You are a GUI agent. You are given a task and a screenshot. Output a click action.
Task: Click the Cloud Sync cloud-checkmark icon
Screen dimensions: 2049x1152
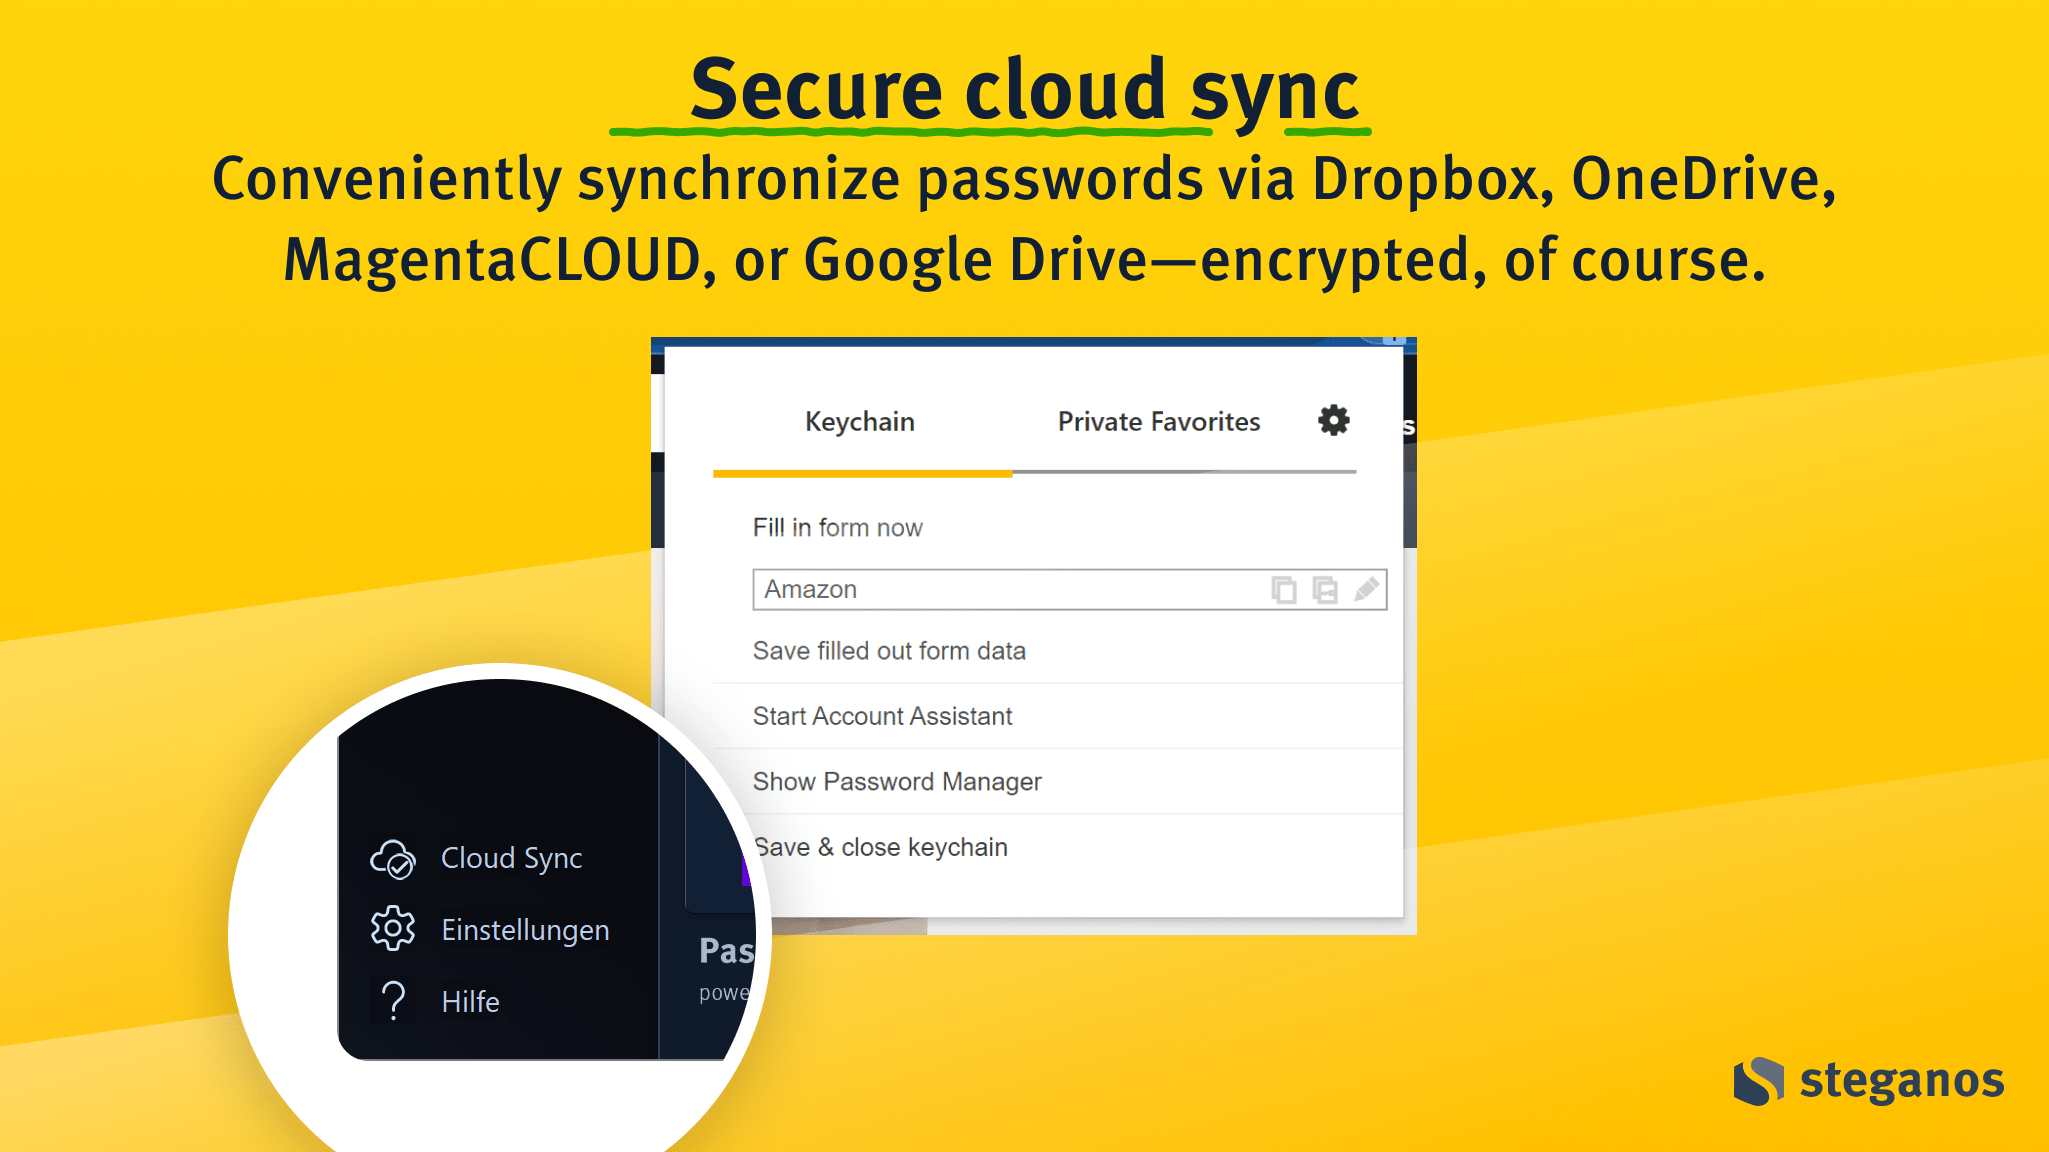(x=393, y=859)
